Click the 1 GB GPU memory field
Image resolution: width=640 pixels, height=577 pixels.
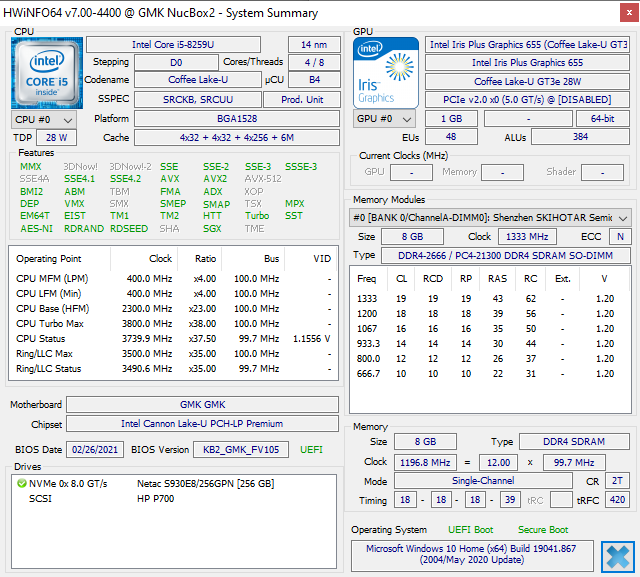point(451,119)
